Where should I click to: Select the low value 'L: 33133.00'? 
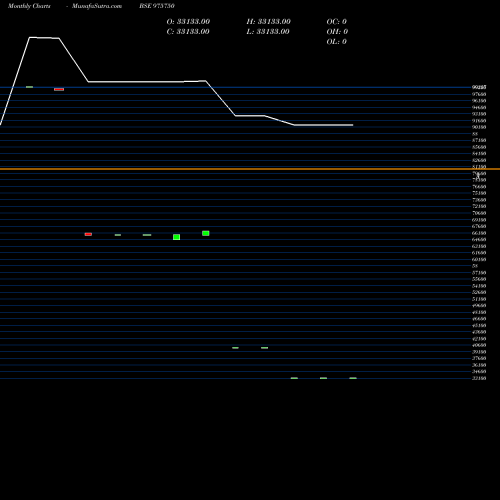click(268, 32)
